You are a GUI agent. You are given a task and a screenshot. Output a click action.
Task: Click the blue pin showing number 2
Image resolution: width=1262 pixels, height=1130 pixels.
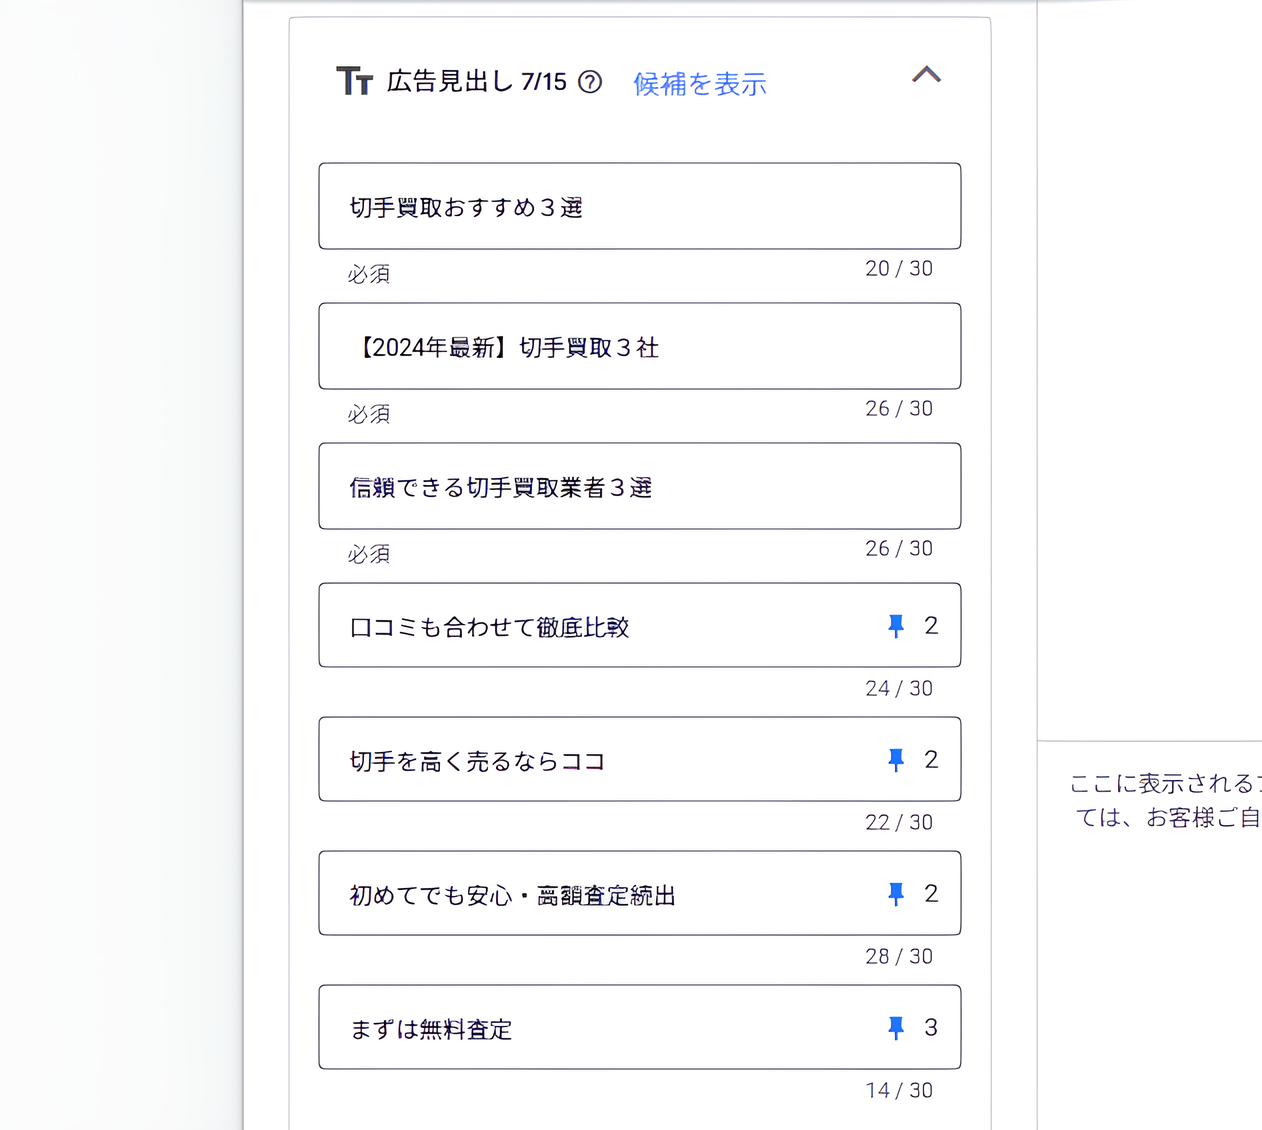click(x=895, y=625)
